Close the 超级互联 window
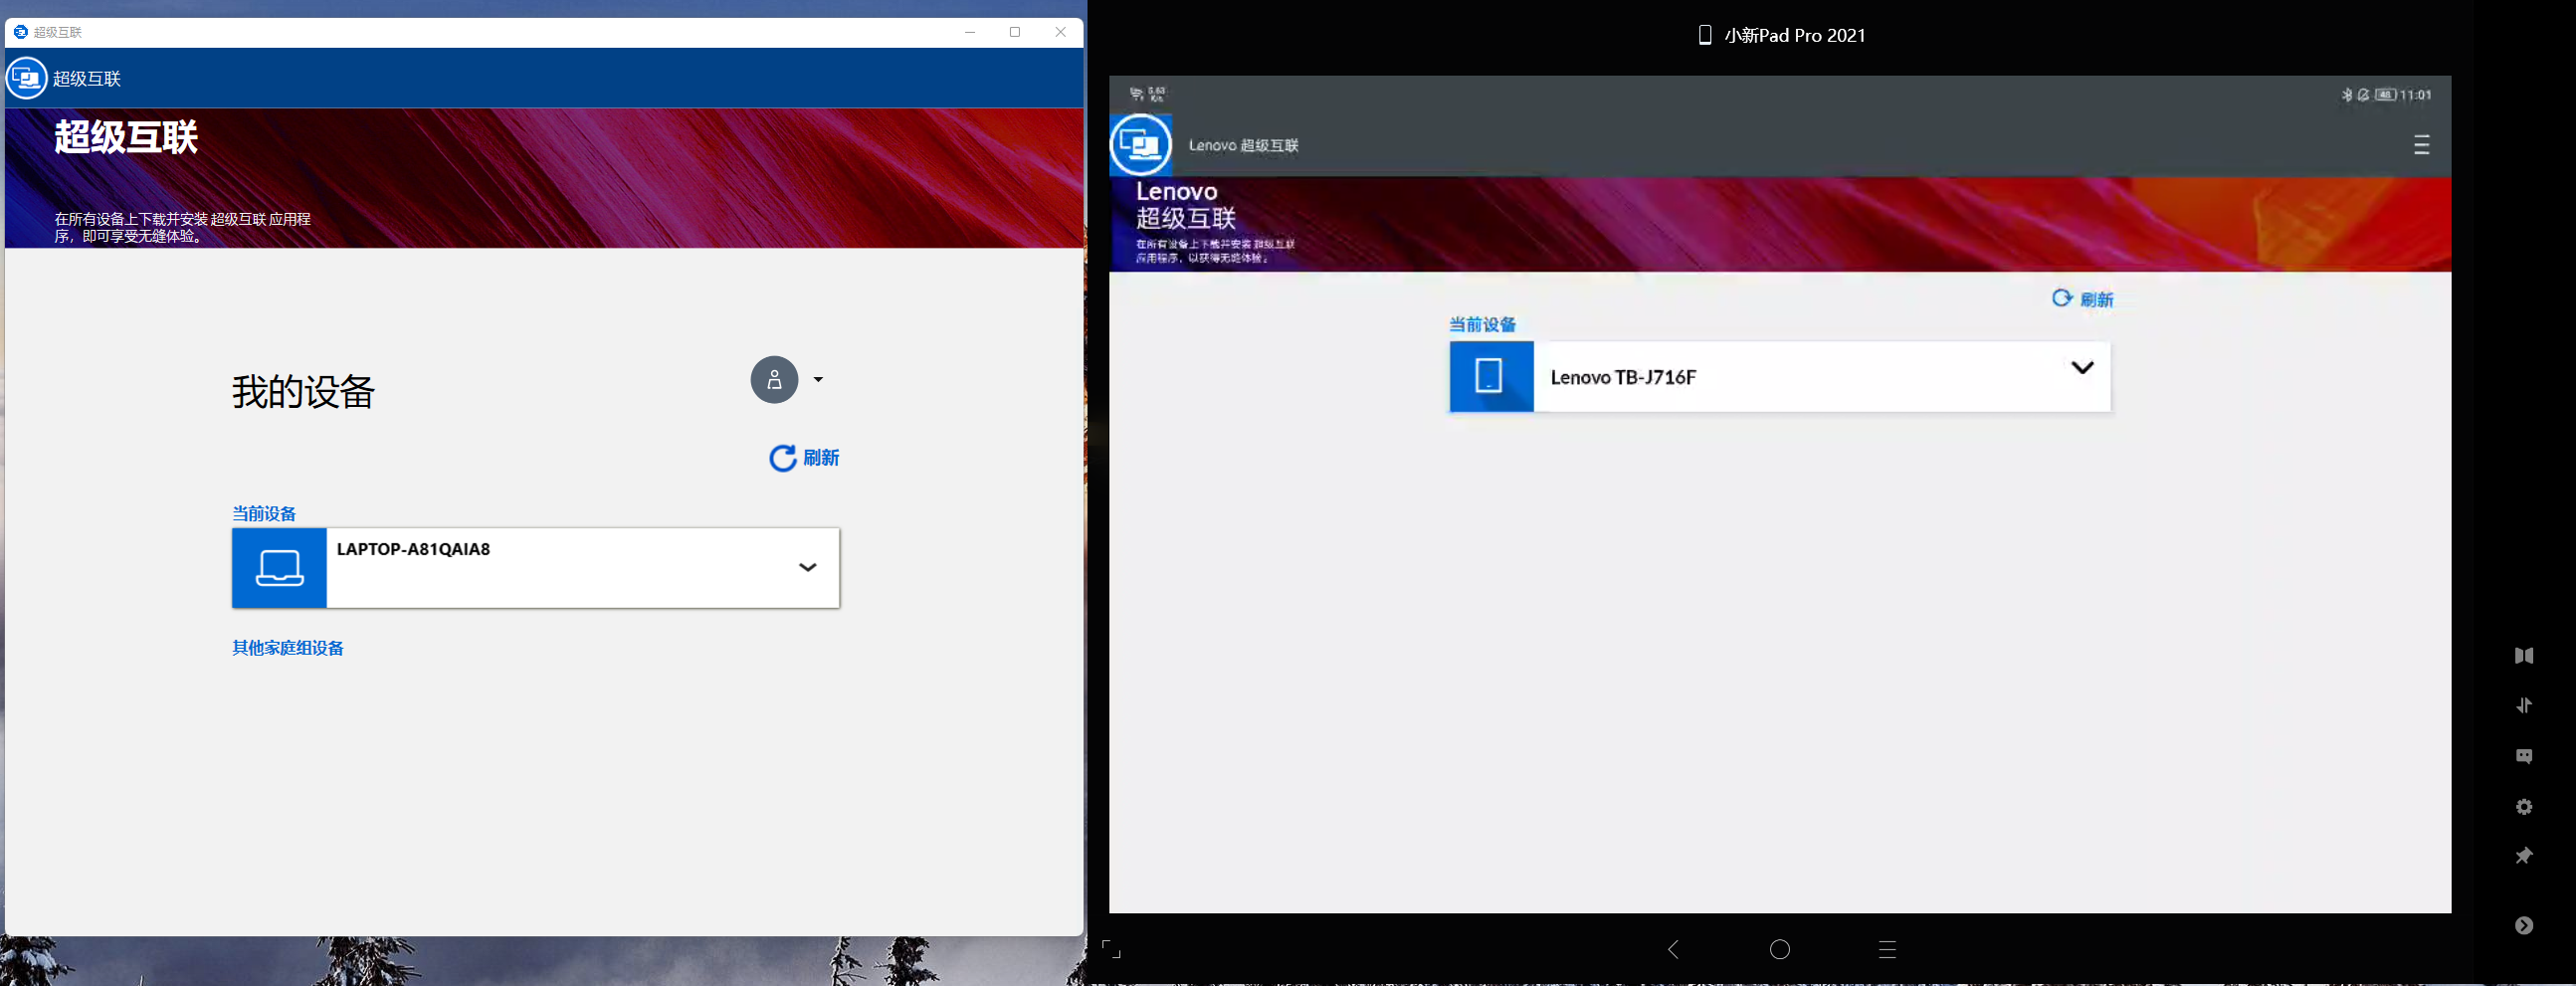The height and width of the screenshot is (986, 2576). pos(1061,32)
